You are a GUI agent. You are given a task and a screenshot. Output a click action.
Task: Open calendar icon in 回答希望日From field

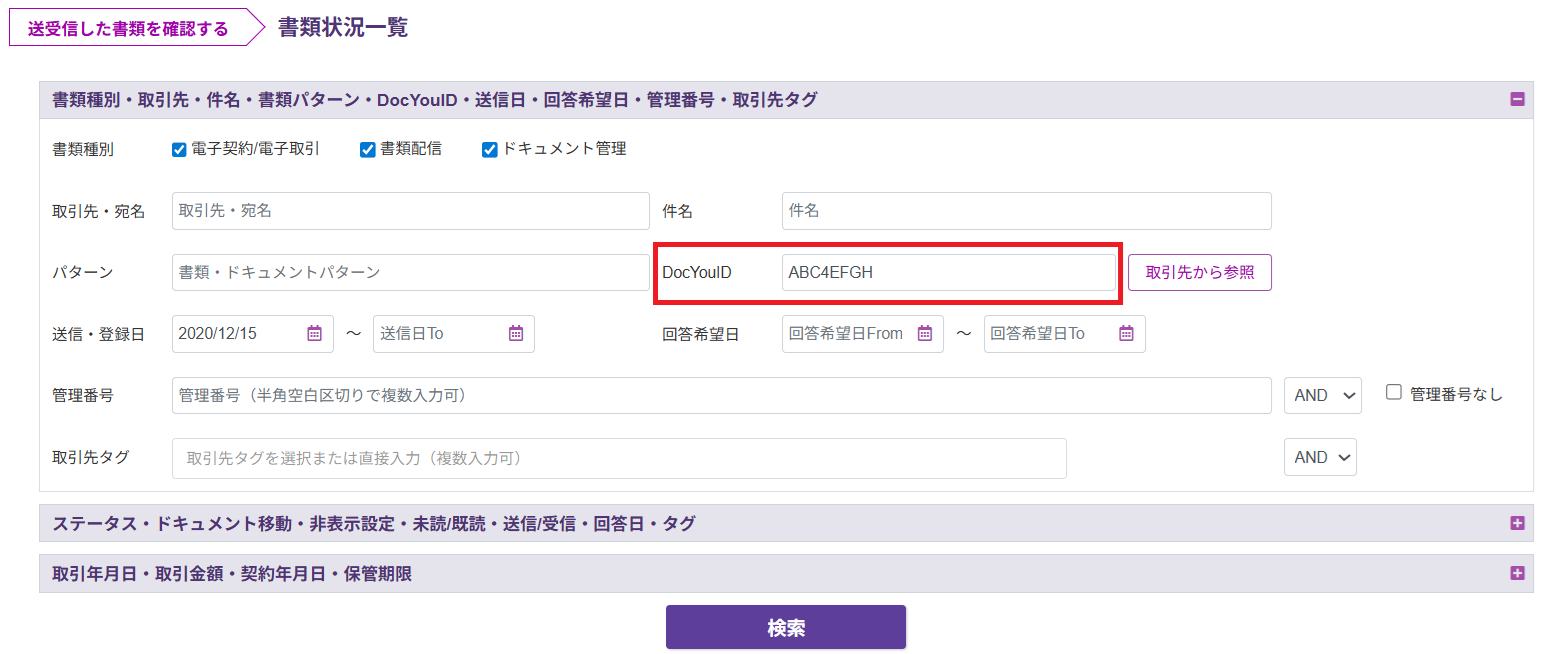(925, 333)
